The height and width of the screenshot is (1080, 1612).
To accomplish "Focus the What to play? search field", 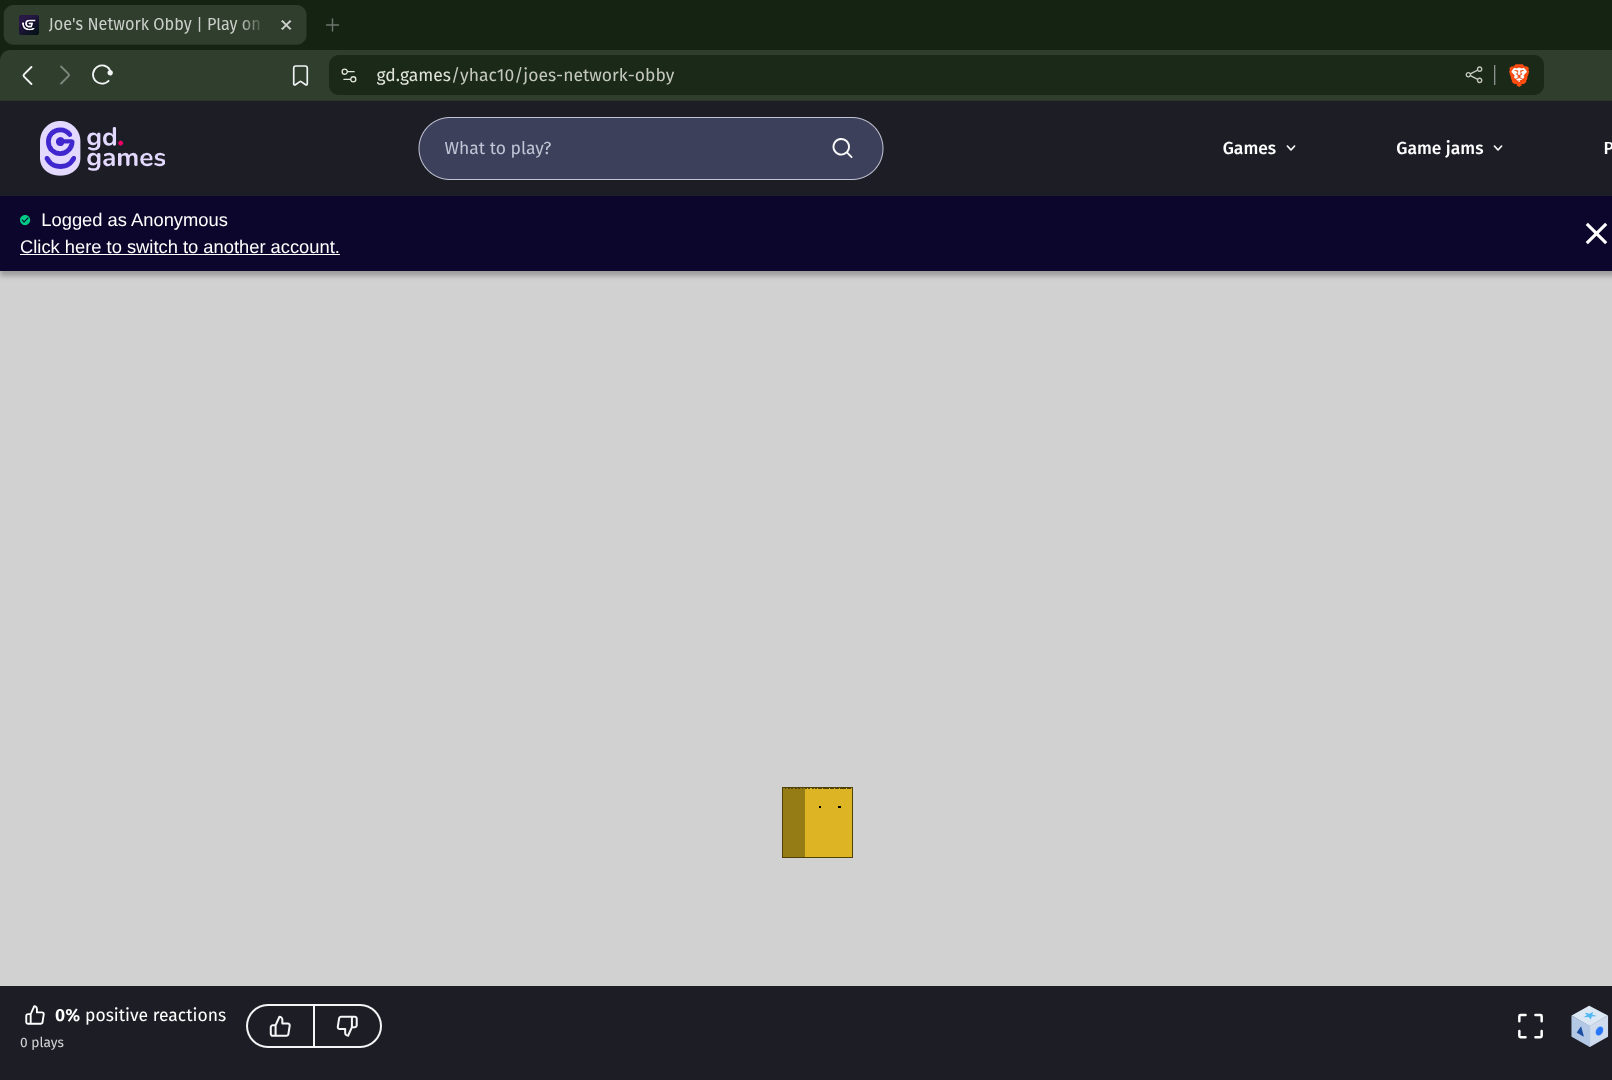I will pyautogui.click(x=630, y=148).
